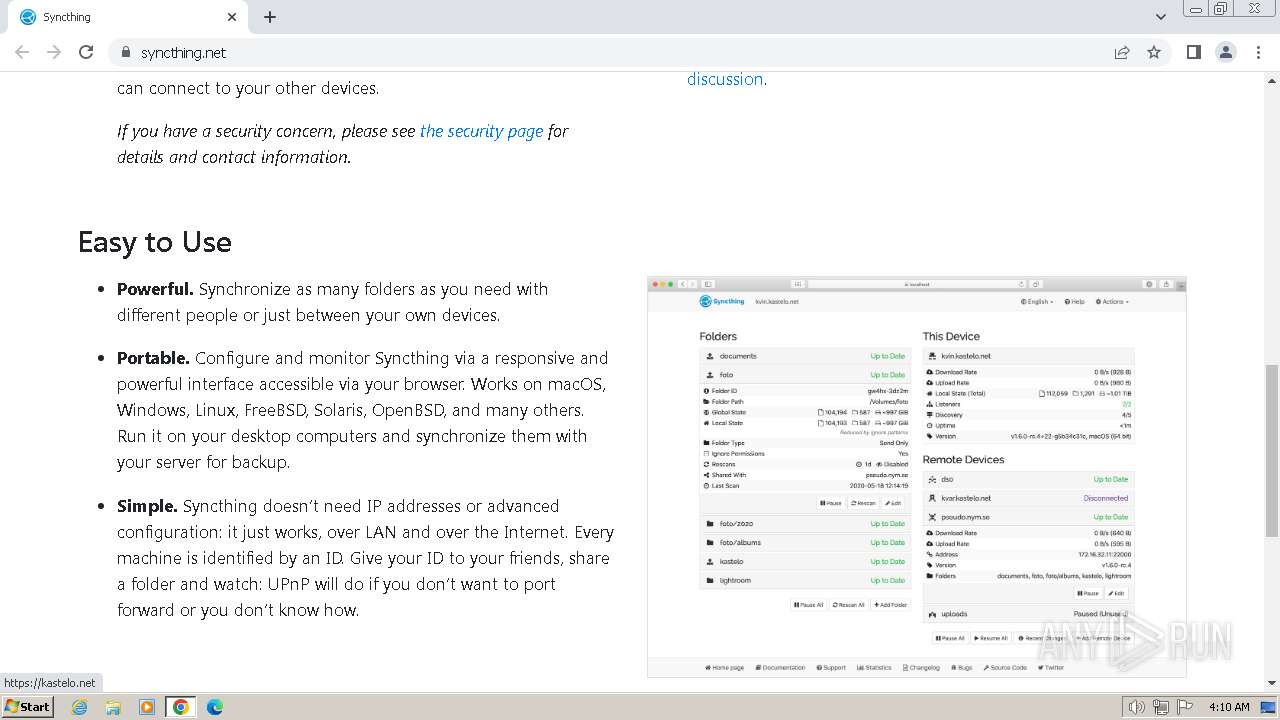Image resolution: width=1280 pixels, height=720 pixels.
Task: Click Pause All under Folders in screenshot
Action: (x=809, y=605)
